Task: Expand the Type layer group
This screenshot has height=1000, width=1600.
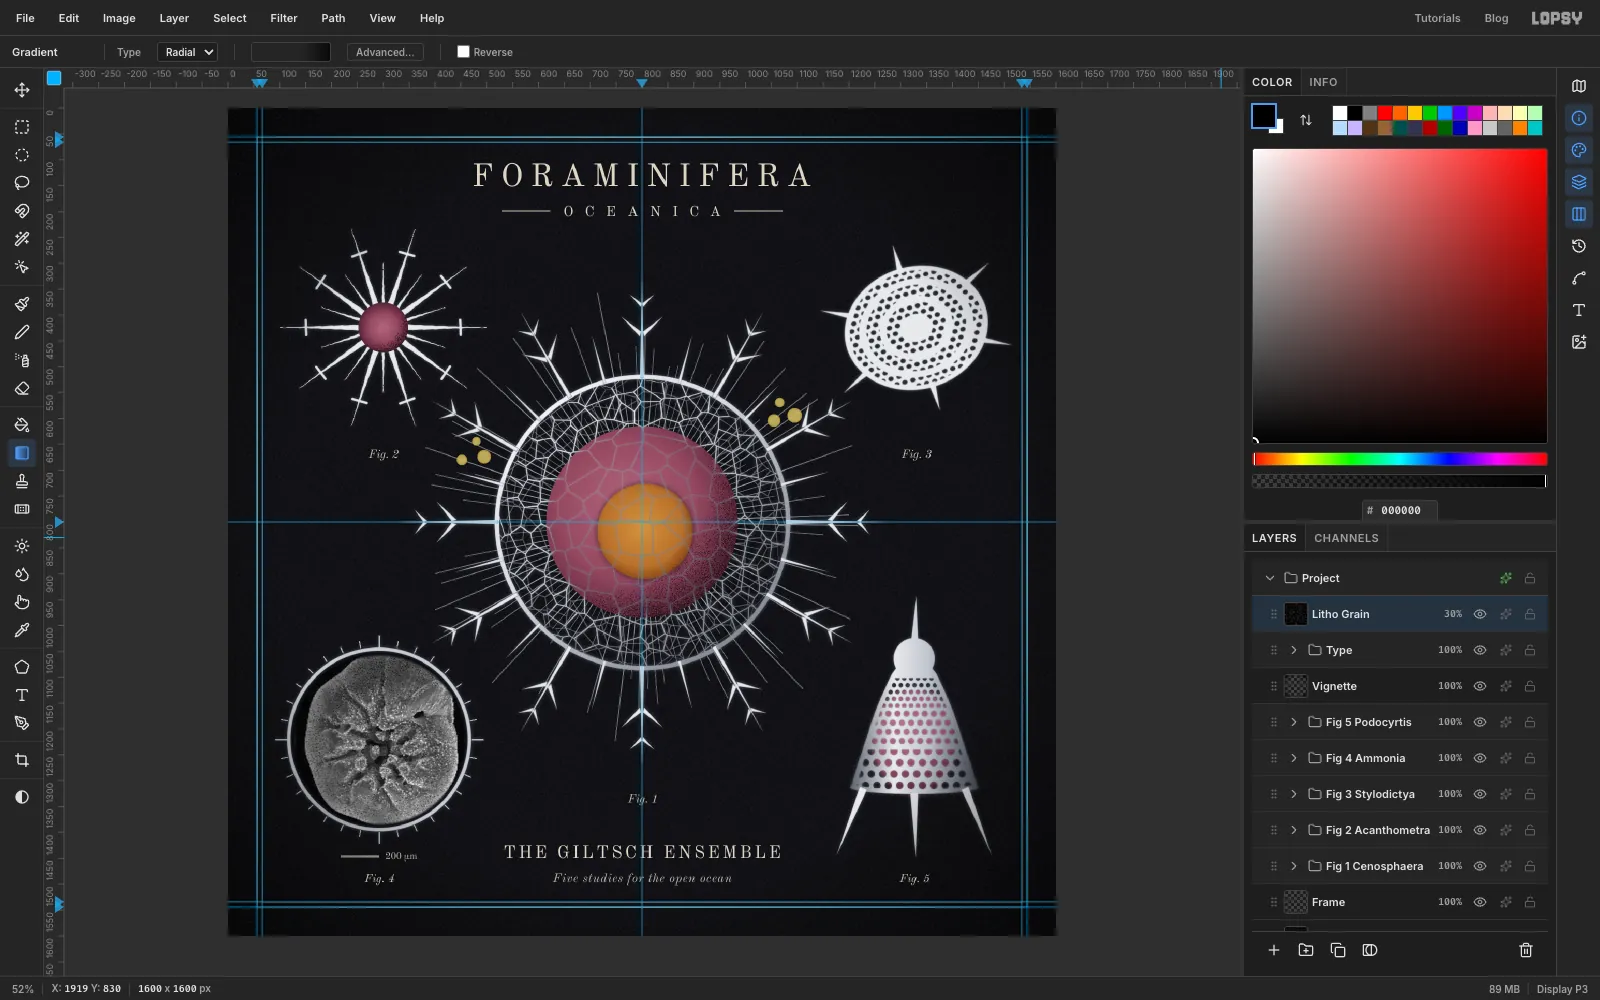Action: click(x=1294, y=650)
